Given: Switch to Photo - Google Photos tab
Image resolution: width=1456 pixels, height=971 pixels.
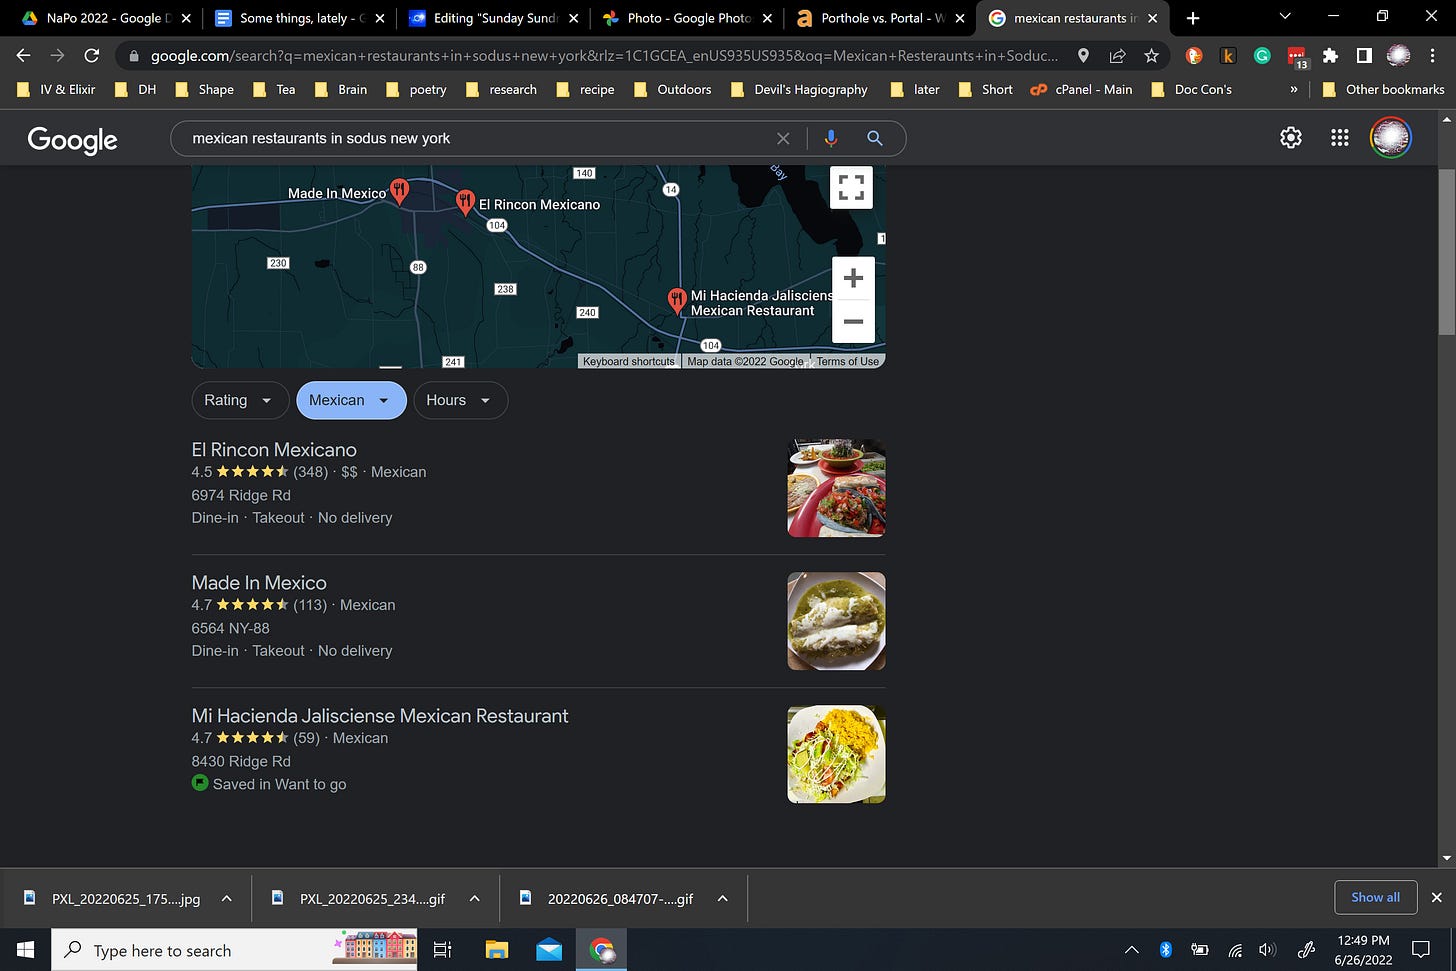Looking at the screenshot, I should click(687, 18).
